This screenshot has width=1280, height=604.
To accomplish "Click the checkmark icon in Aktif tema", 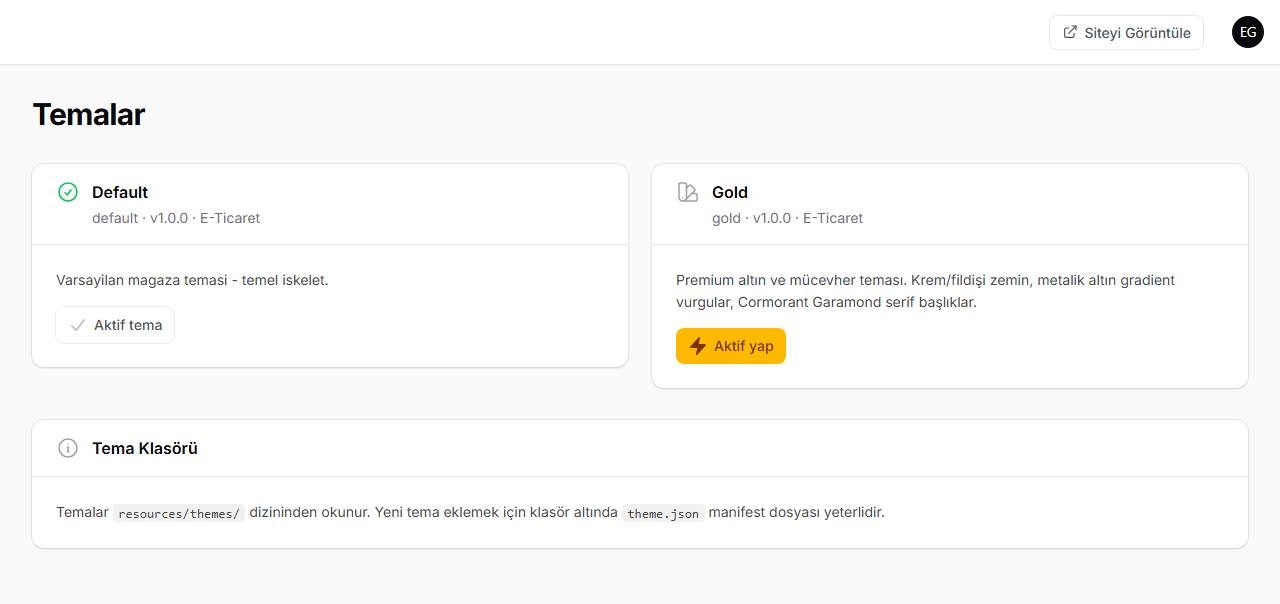I will 78,325.
